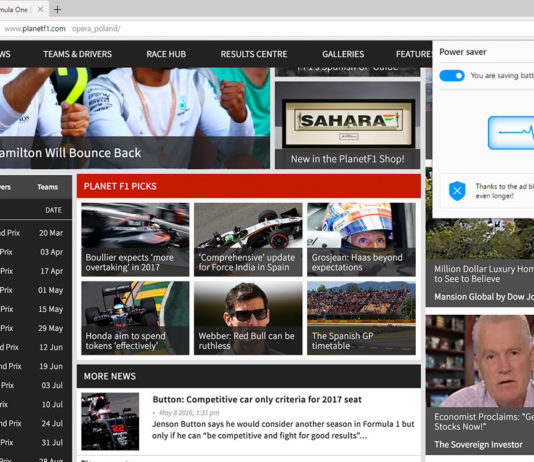Viewport: 534px width, 462px height.
Task: Open the Race Hub menu
Action: tap(166, 54)
